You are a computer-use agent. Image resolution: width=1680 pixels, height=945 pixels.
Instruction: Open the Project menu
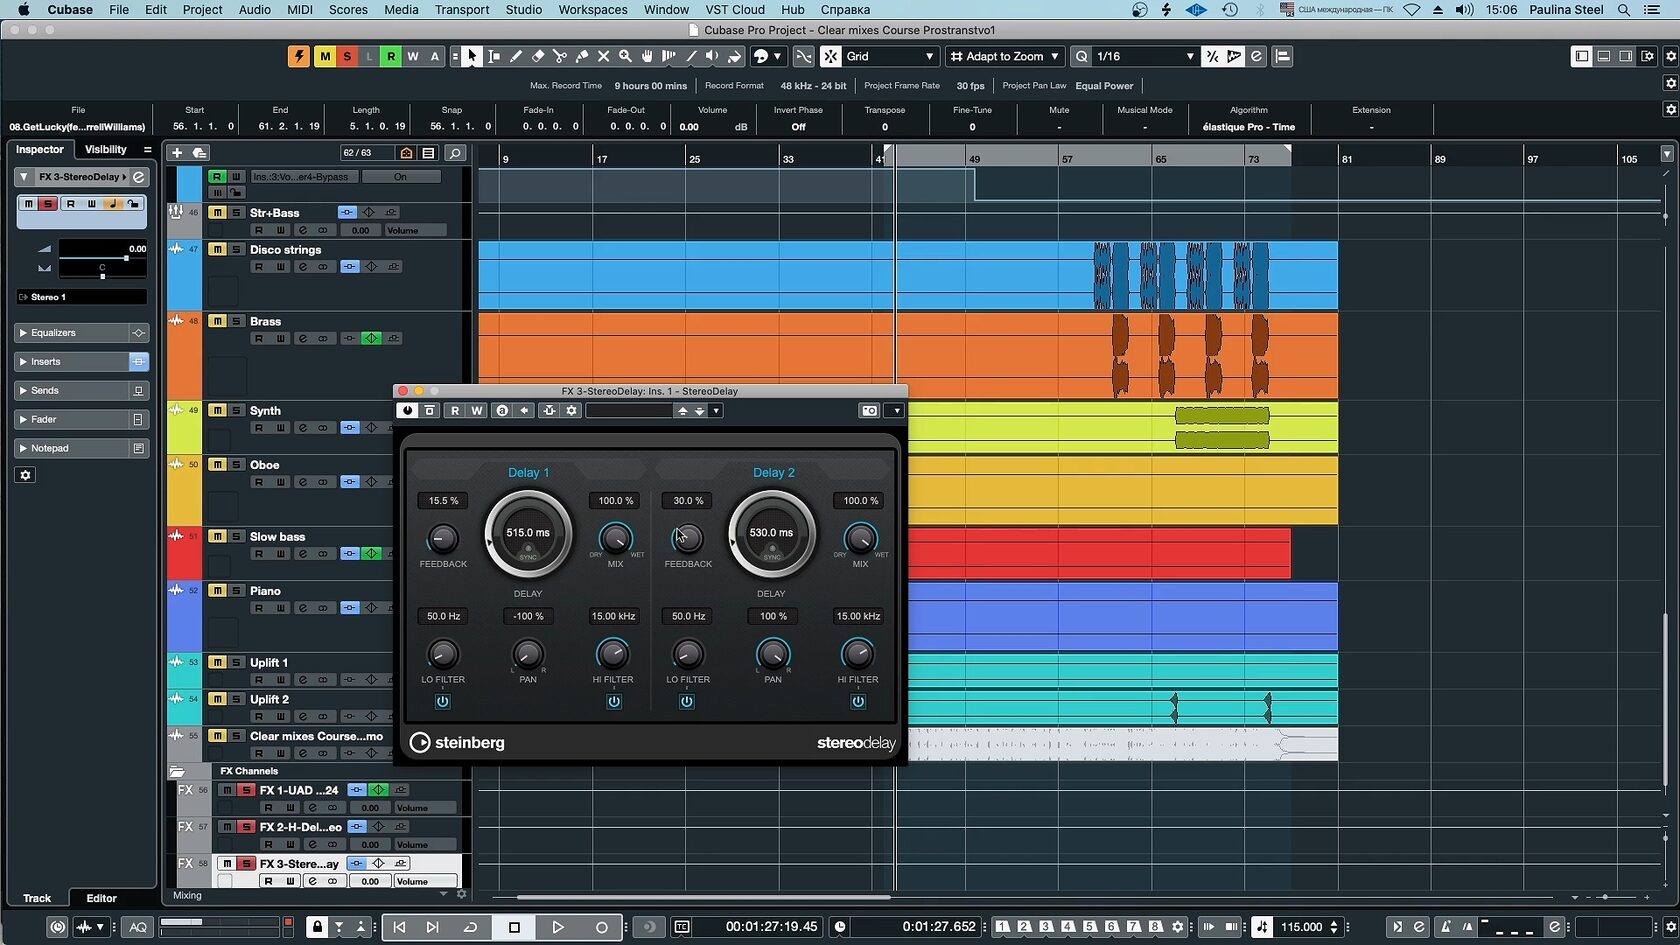coord(202,10)
